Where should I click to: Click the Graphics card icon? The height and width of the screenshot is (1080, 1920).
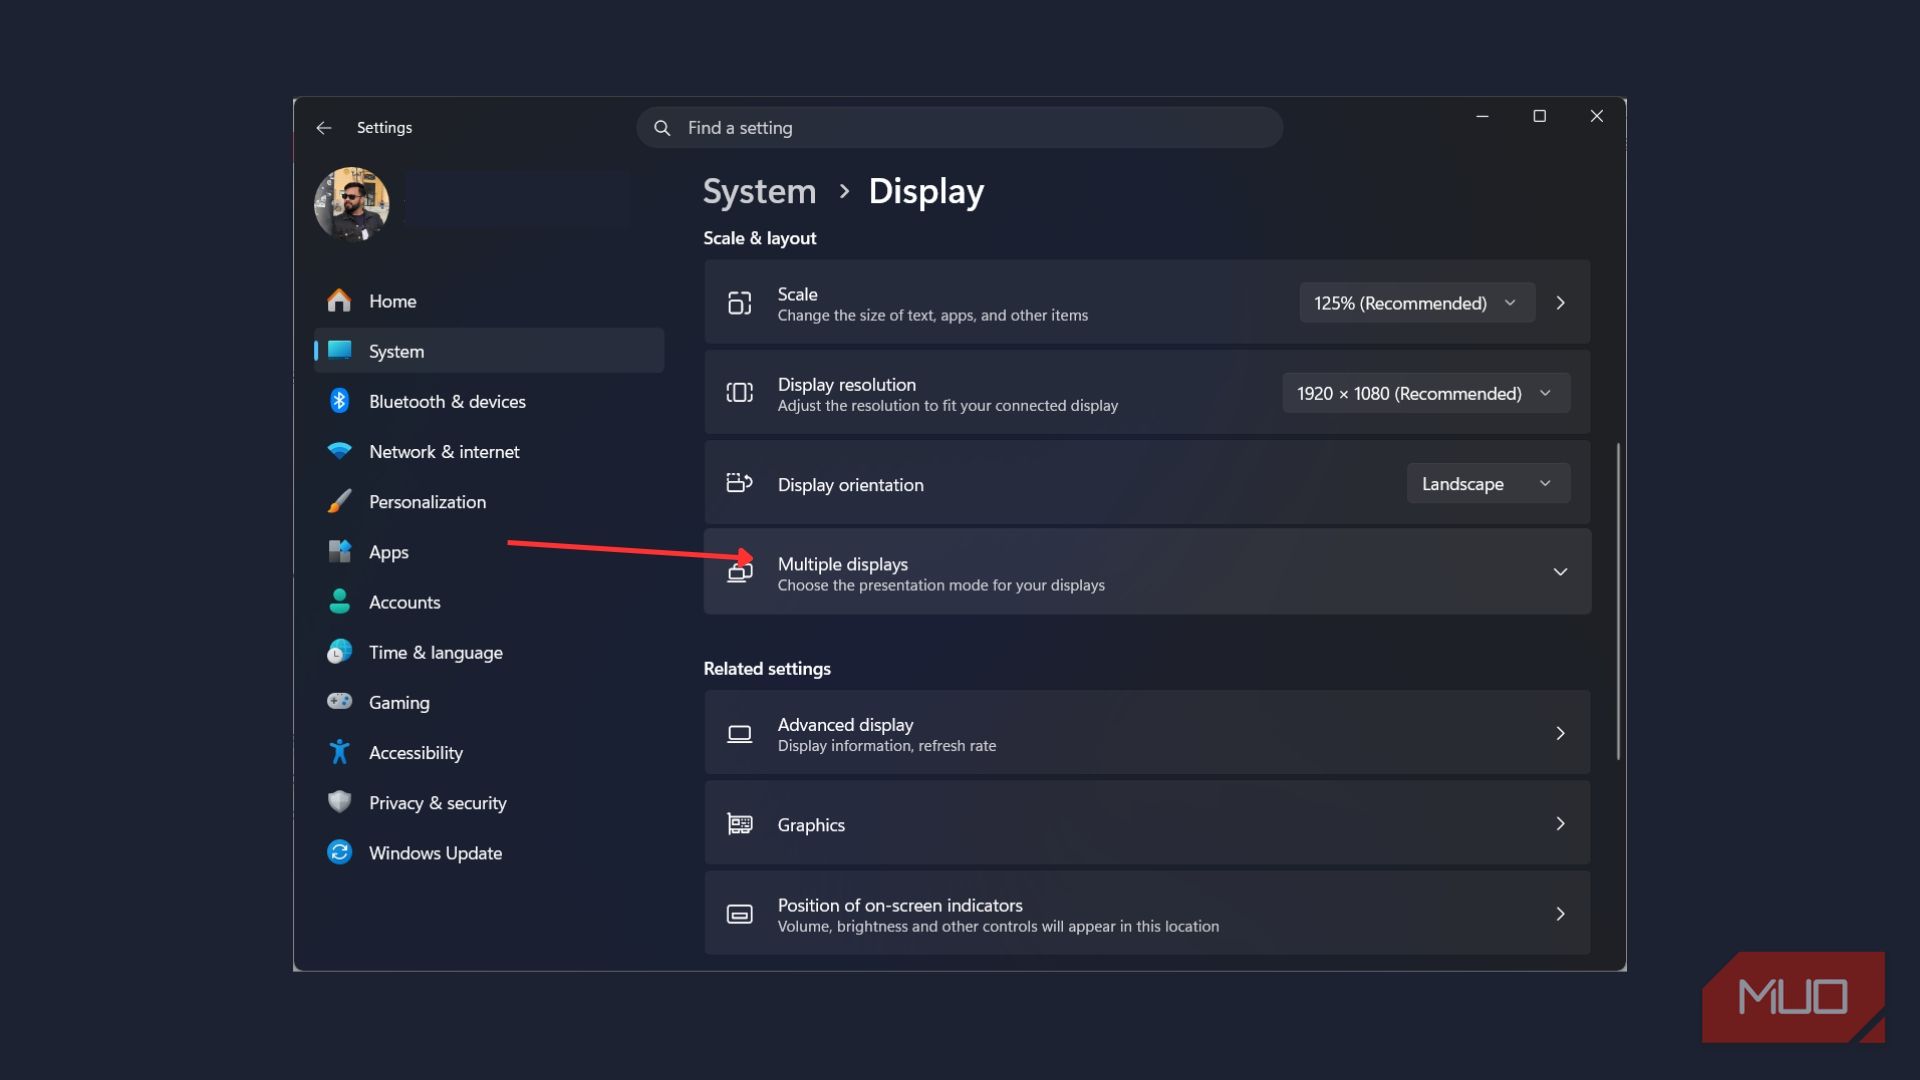[739, 824]
